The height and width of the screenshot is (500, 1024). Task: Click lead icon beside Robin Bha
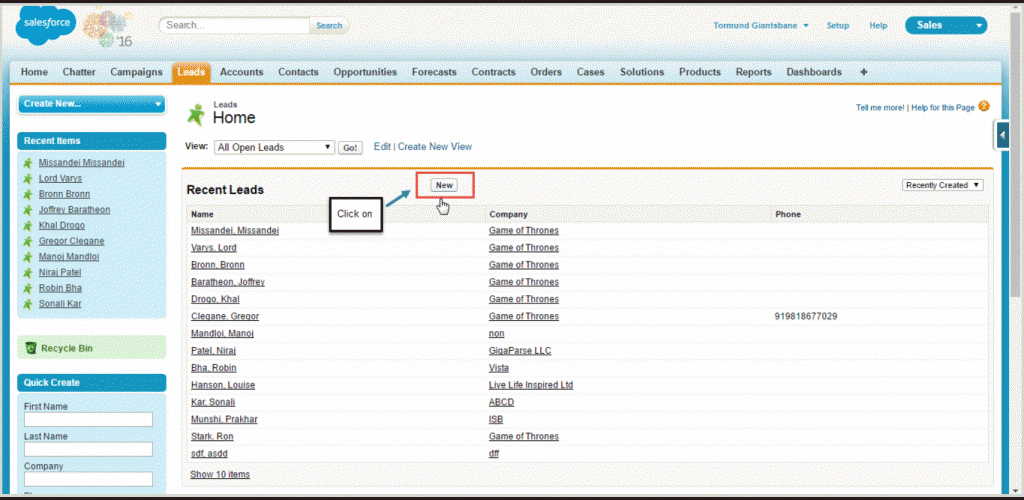[27, 289]
